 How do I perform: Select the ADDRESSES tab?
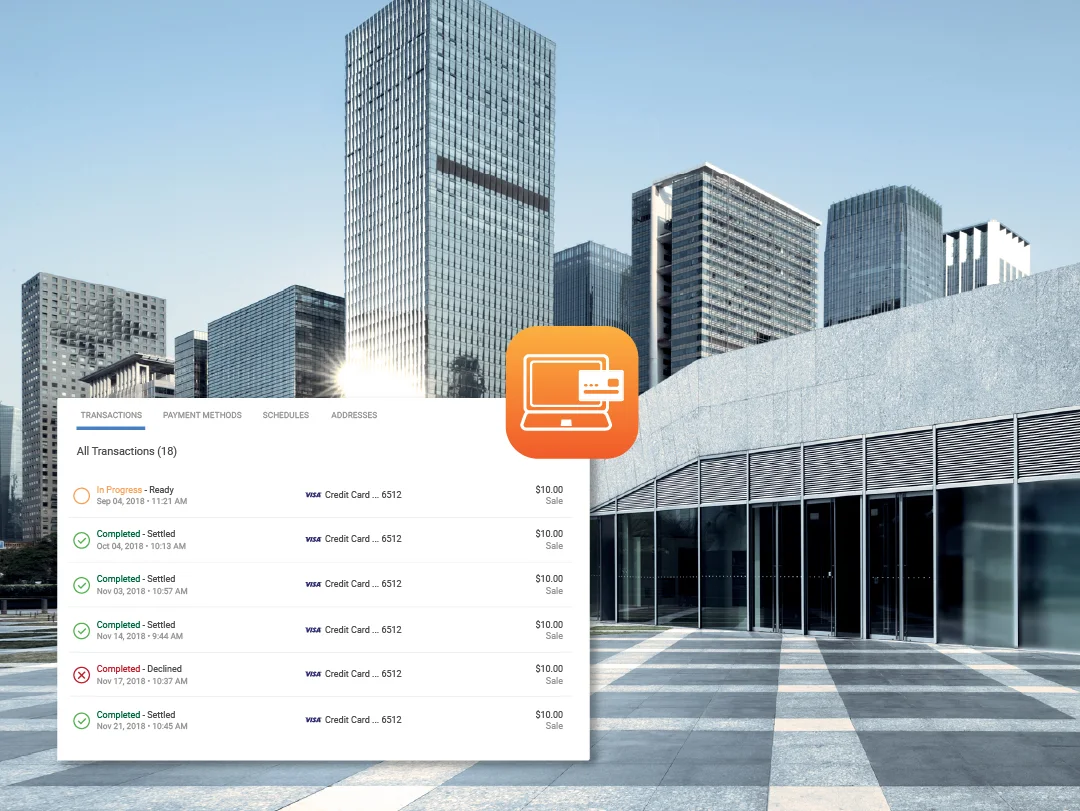[353, 415]
